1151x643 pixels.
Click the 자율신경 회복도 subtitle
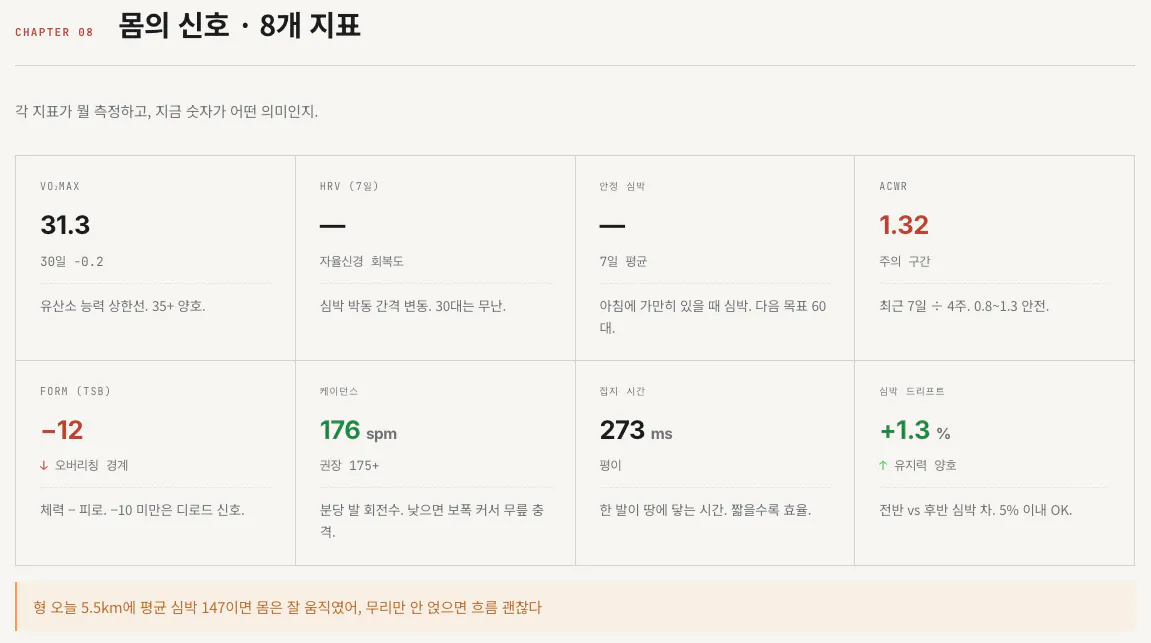click(x=361, y=261)
